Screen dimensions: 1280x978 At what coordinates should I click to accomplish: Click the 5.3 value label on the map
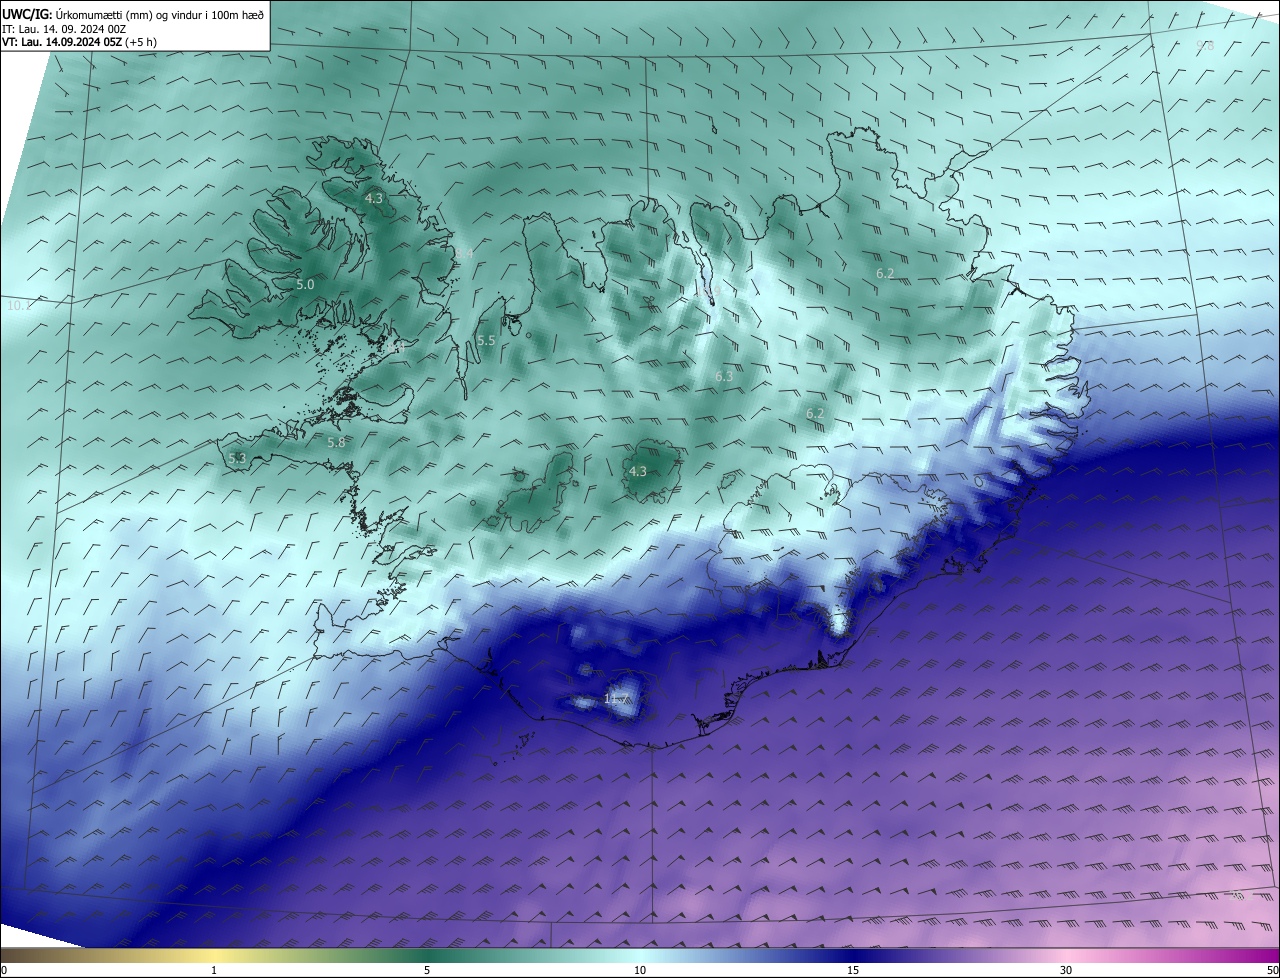(237, 458)
